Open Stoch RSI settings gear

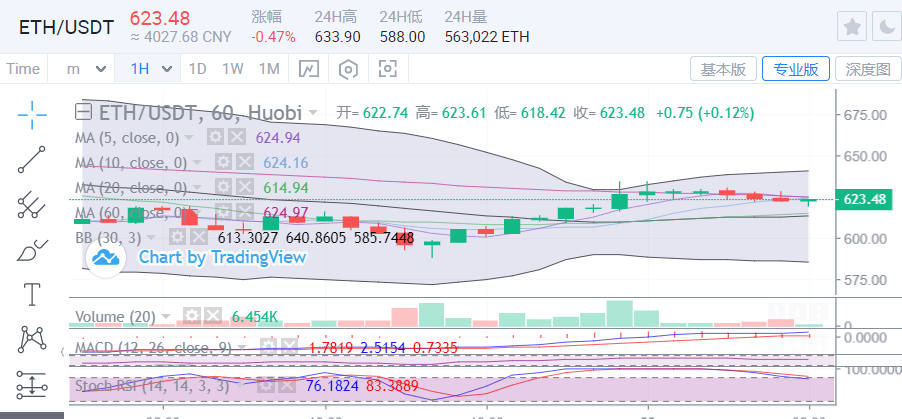(x=265, y=385)
